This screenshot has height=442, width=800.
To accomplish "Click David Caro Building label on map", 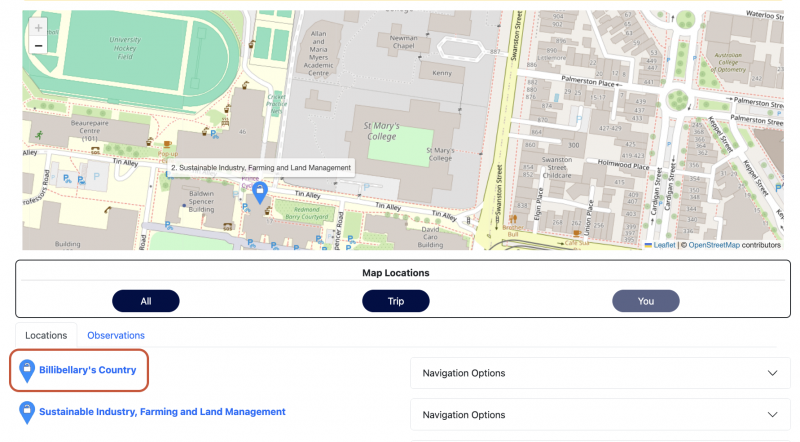I will [430, 237].
